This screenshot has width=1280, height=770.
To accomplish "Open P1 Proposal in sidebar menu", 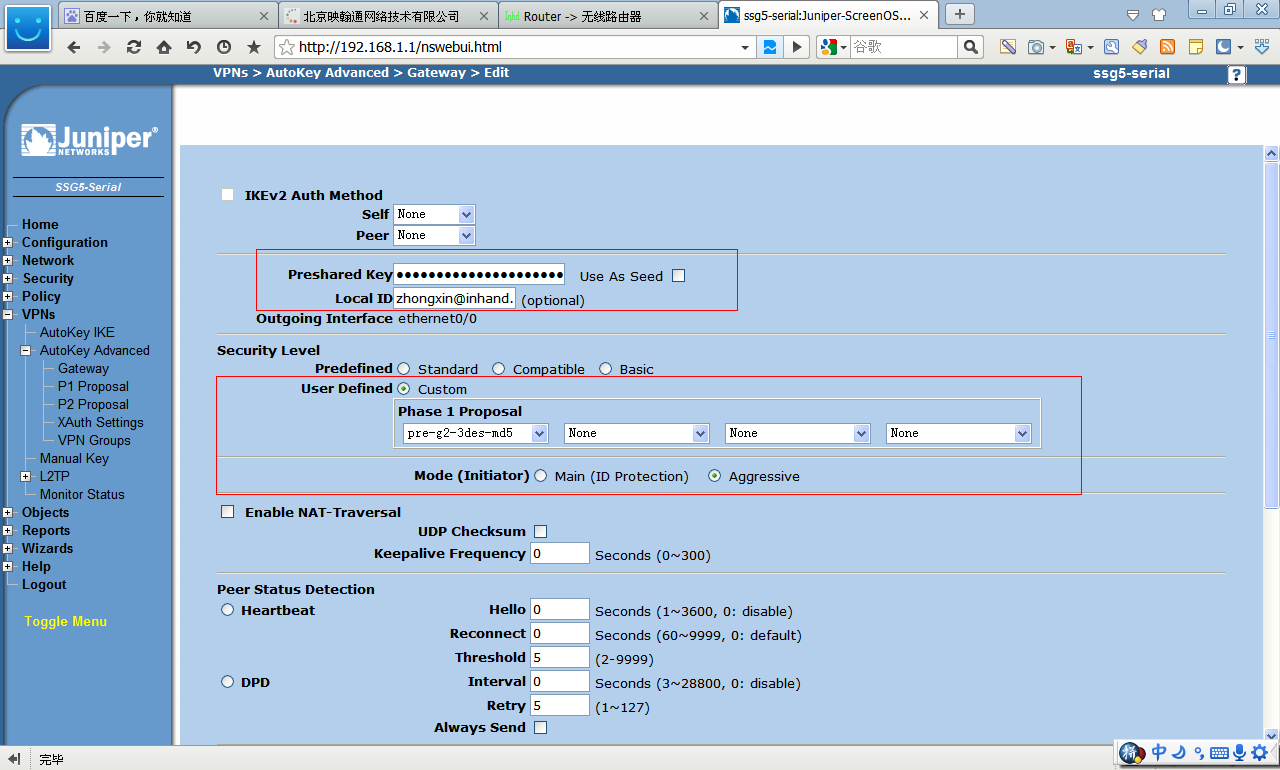I will click(93, 386).
